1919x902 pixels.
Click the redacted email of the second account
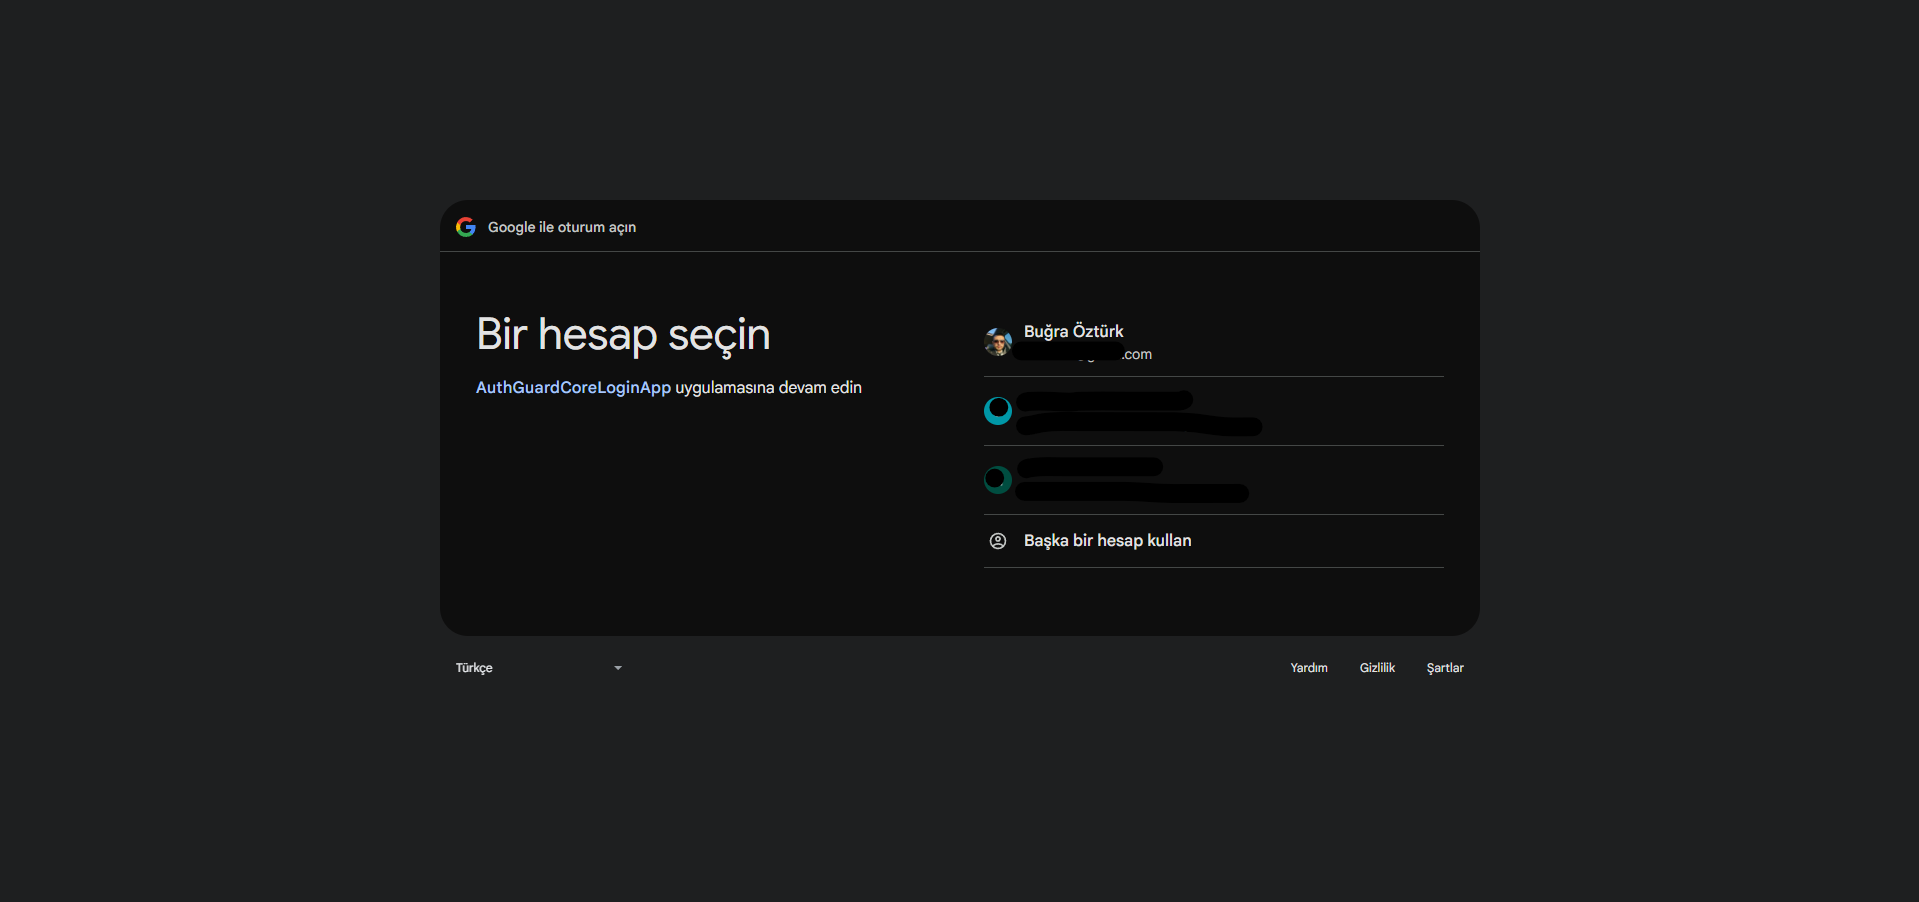coord(1139,426)
